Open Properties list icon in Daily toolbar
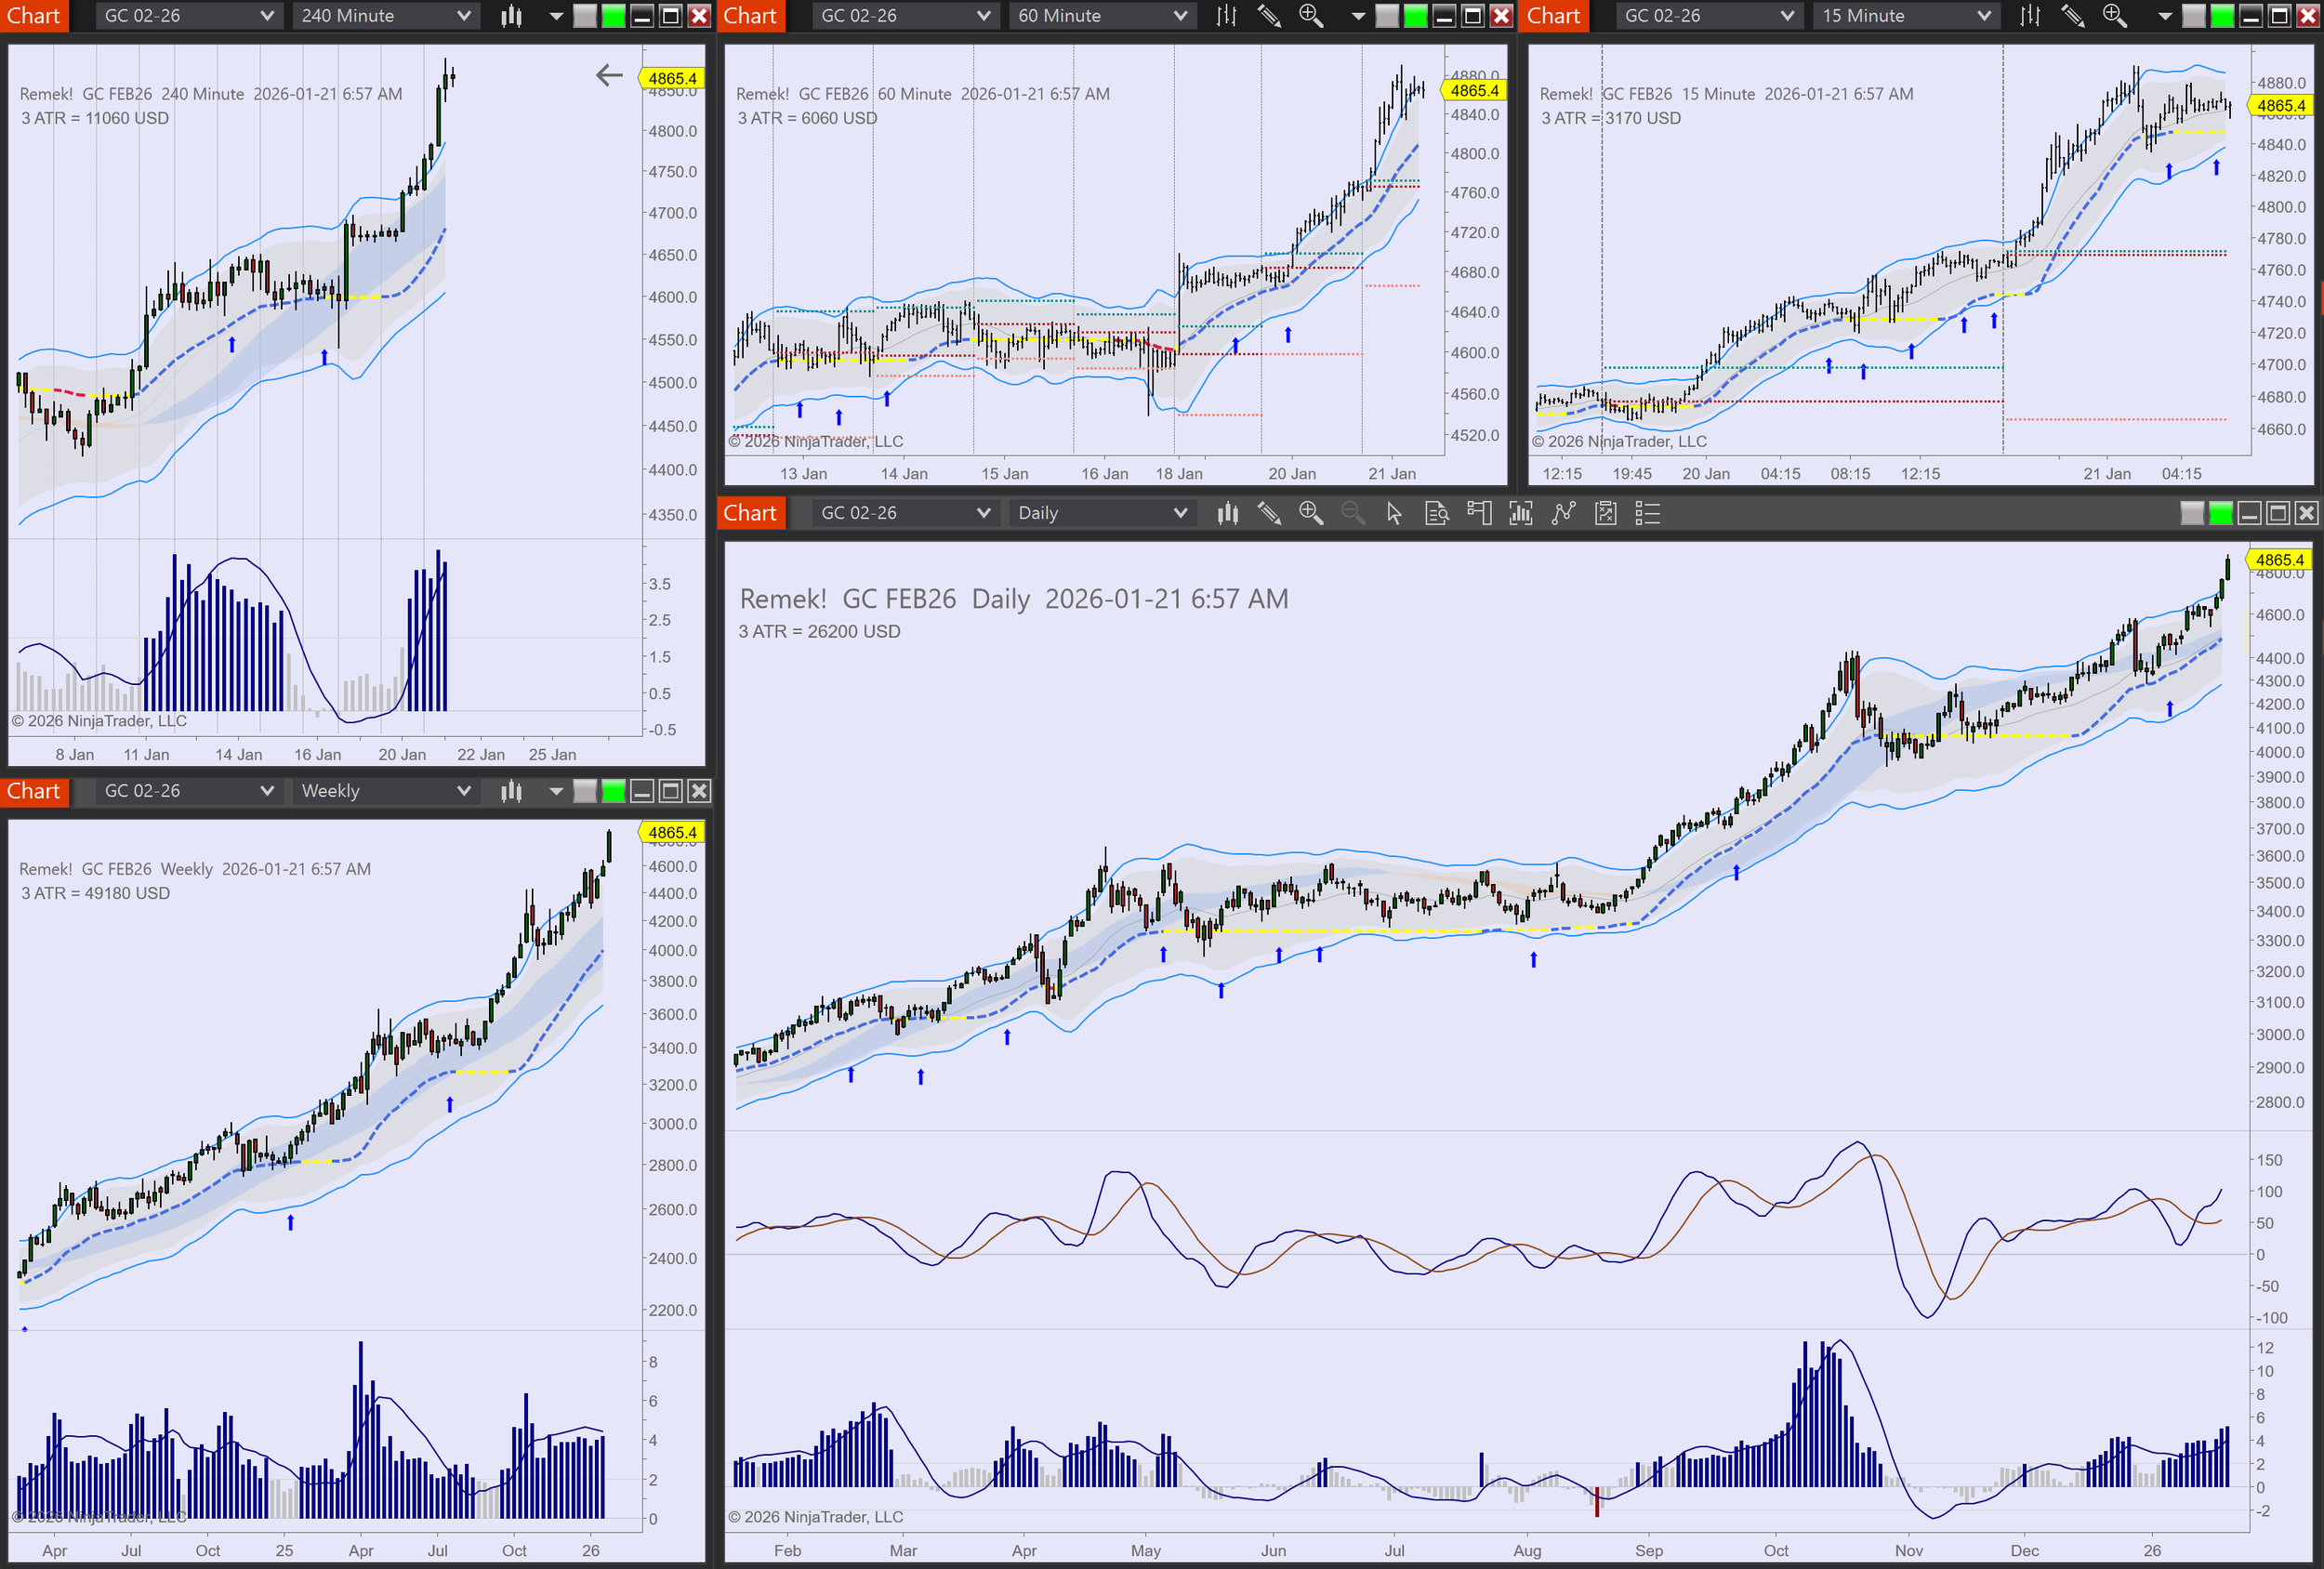 click(1646, 513)
